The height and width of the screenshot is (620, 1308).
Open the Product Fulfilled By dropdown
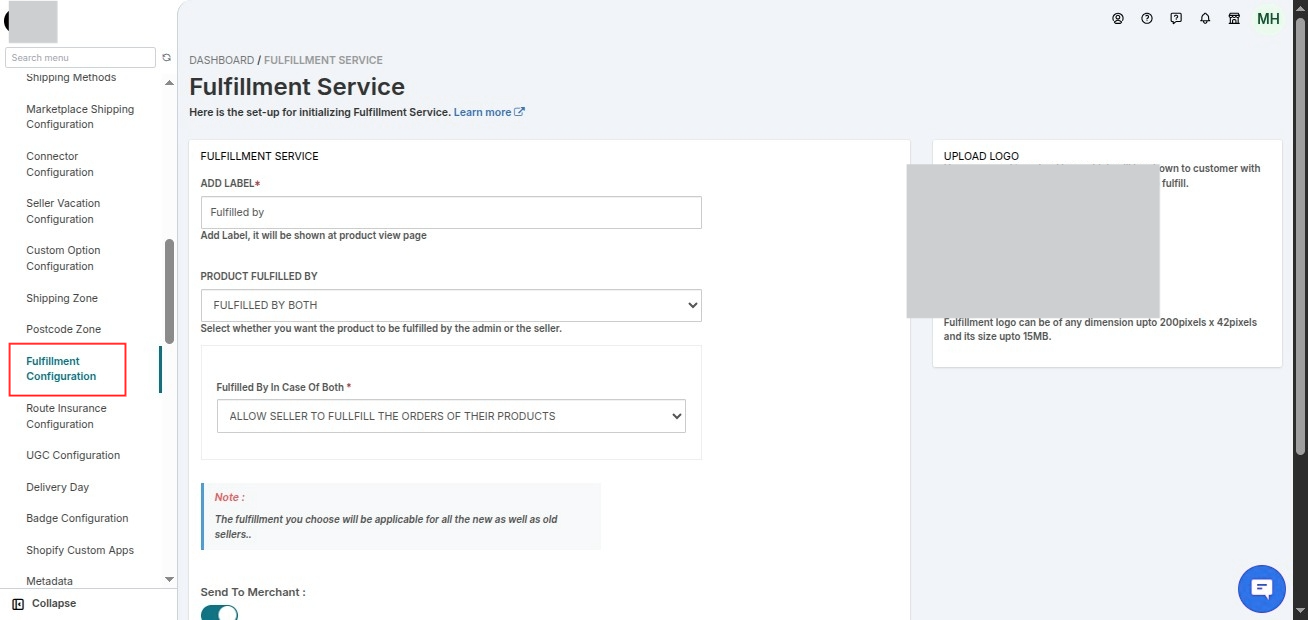(451, 305)
